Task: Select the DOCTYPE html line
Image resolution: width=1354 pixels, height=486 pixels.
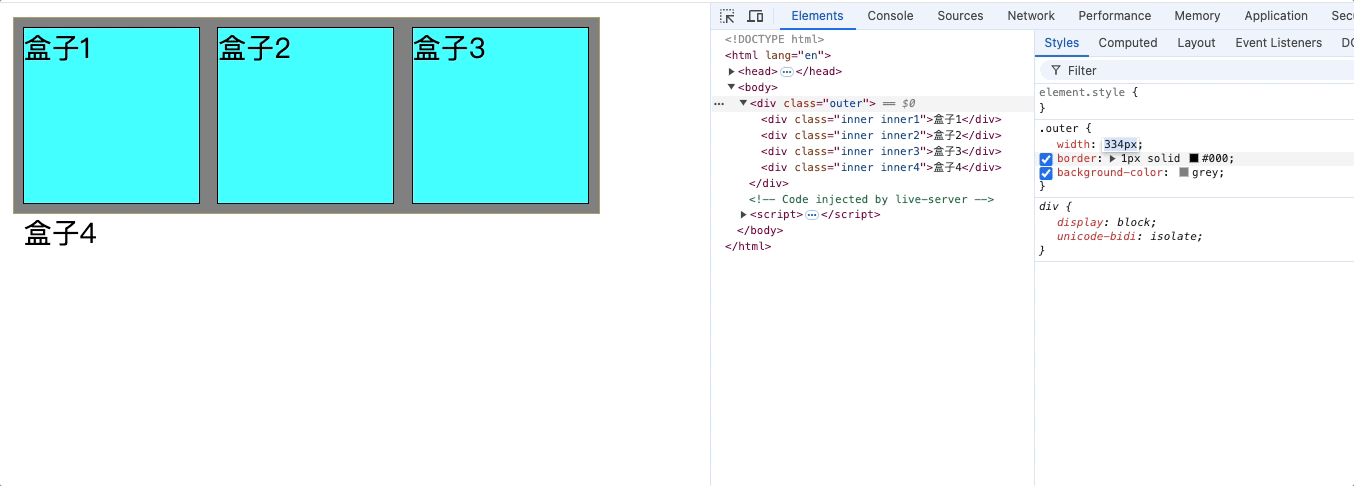Action: [774, 39]
